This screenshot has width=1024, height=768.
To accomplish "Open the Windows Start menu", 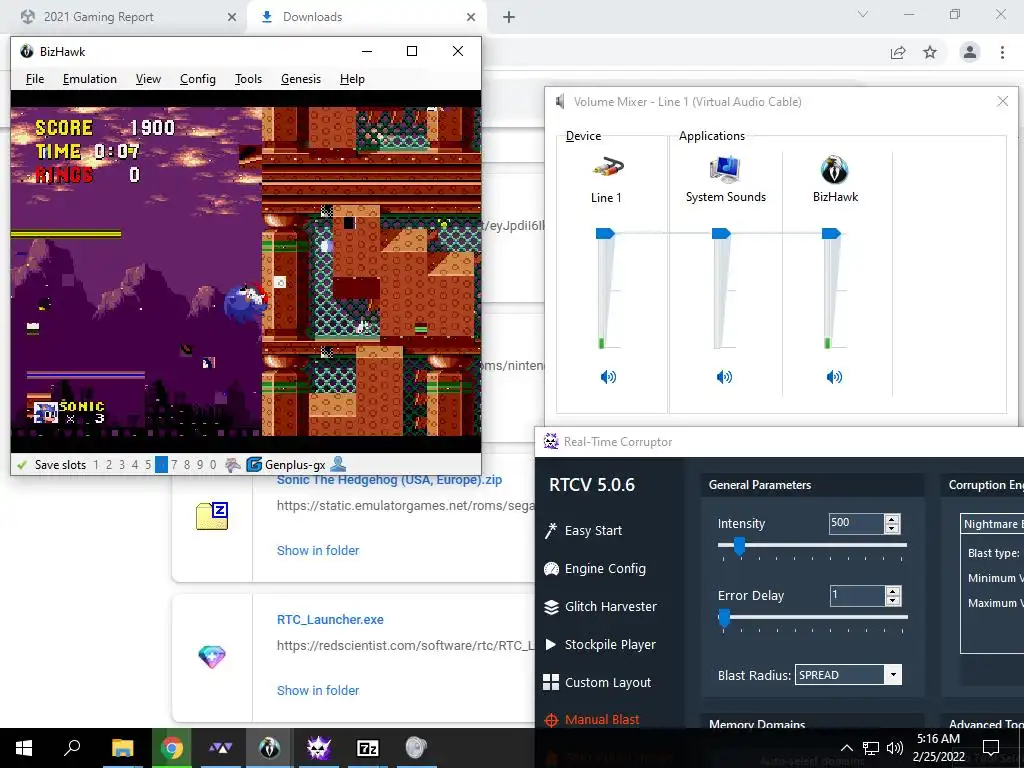I will coord(24,748).
